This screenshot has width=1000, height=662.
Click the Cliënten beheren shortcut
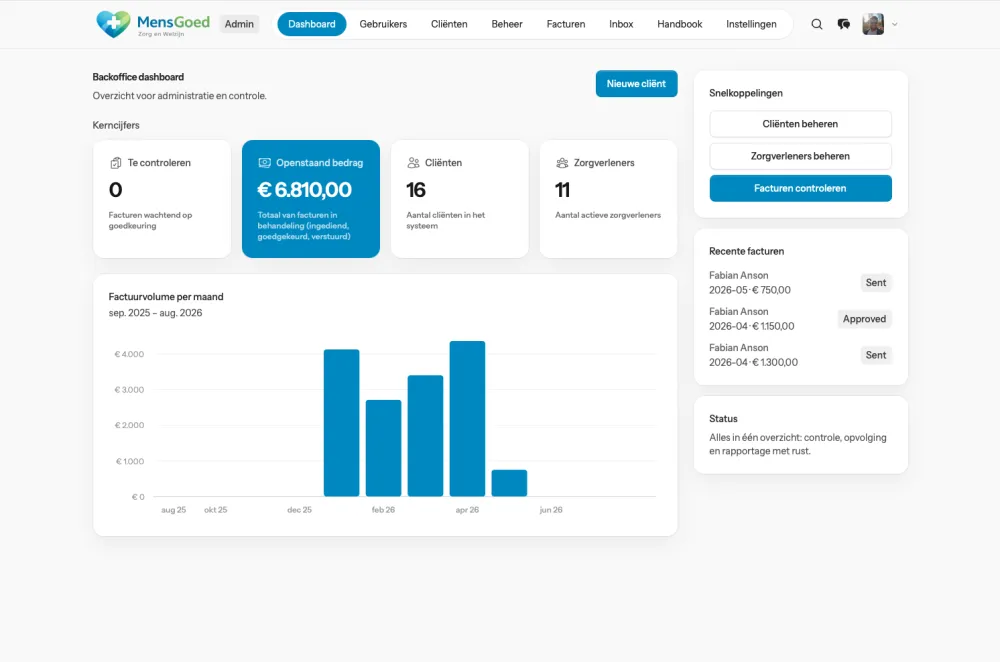(800, 124)
